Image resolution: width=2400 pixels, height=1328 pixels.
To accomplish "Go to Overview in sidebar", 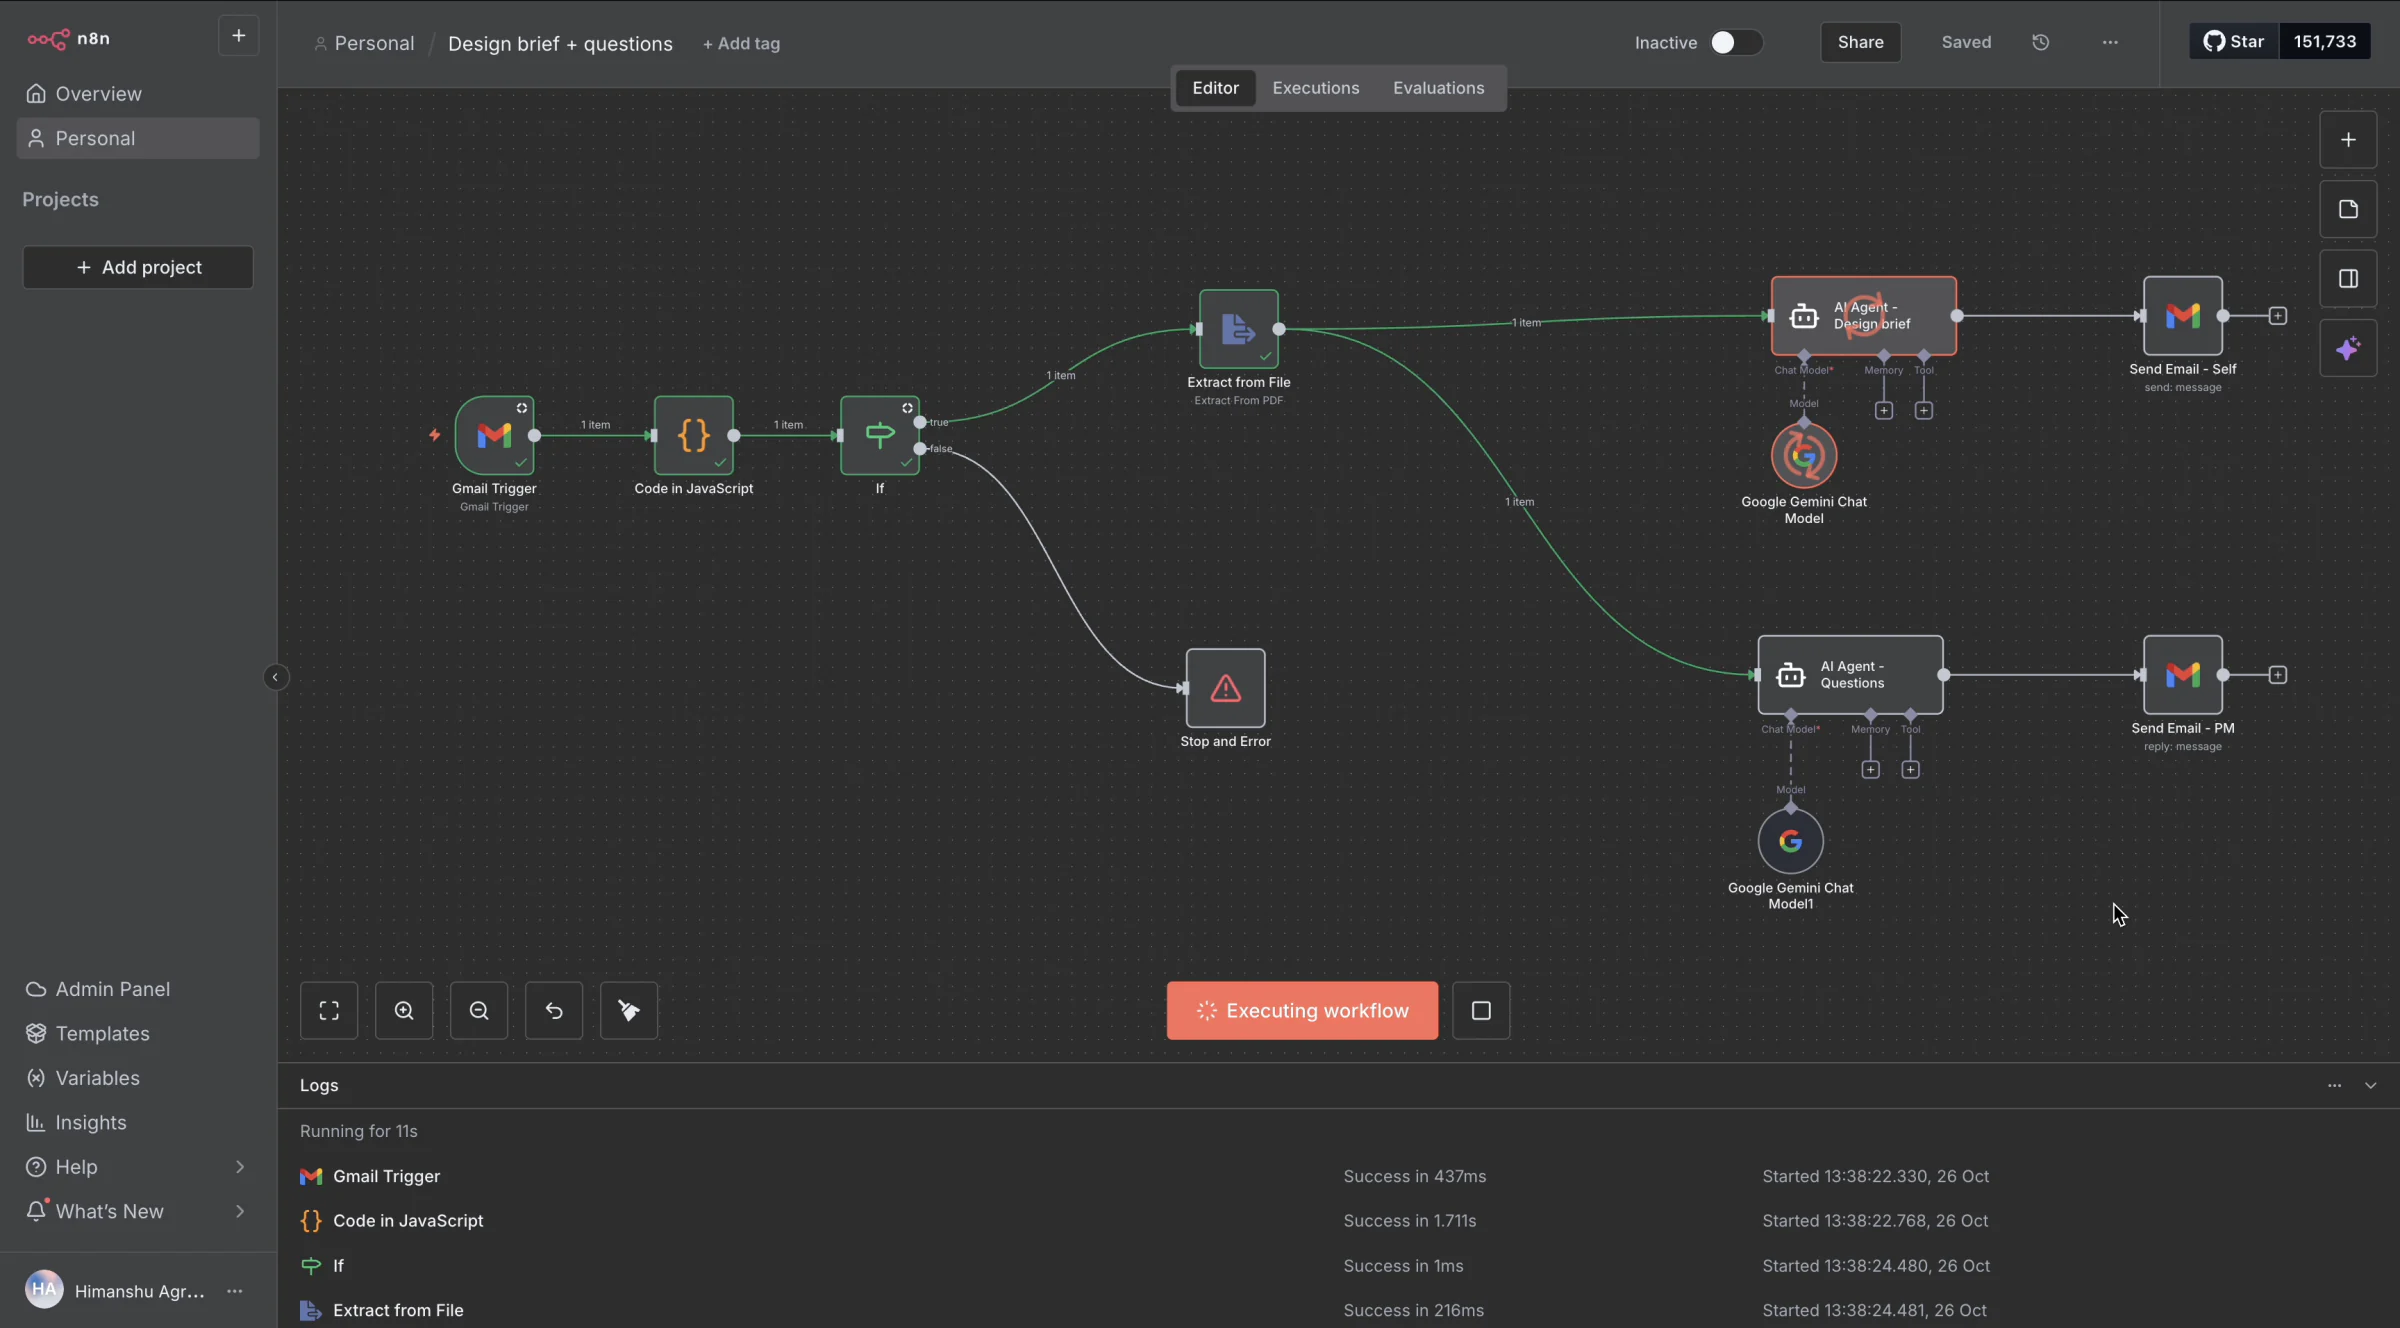I will [138, 94].
